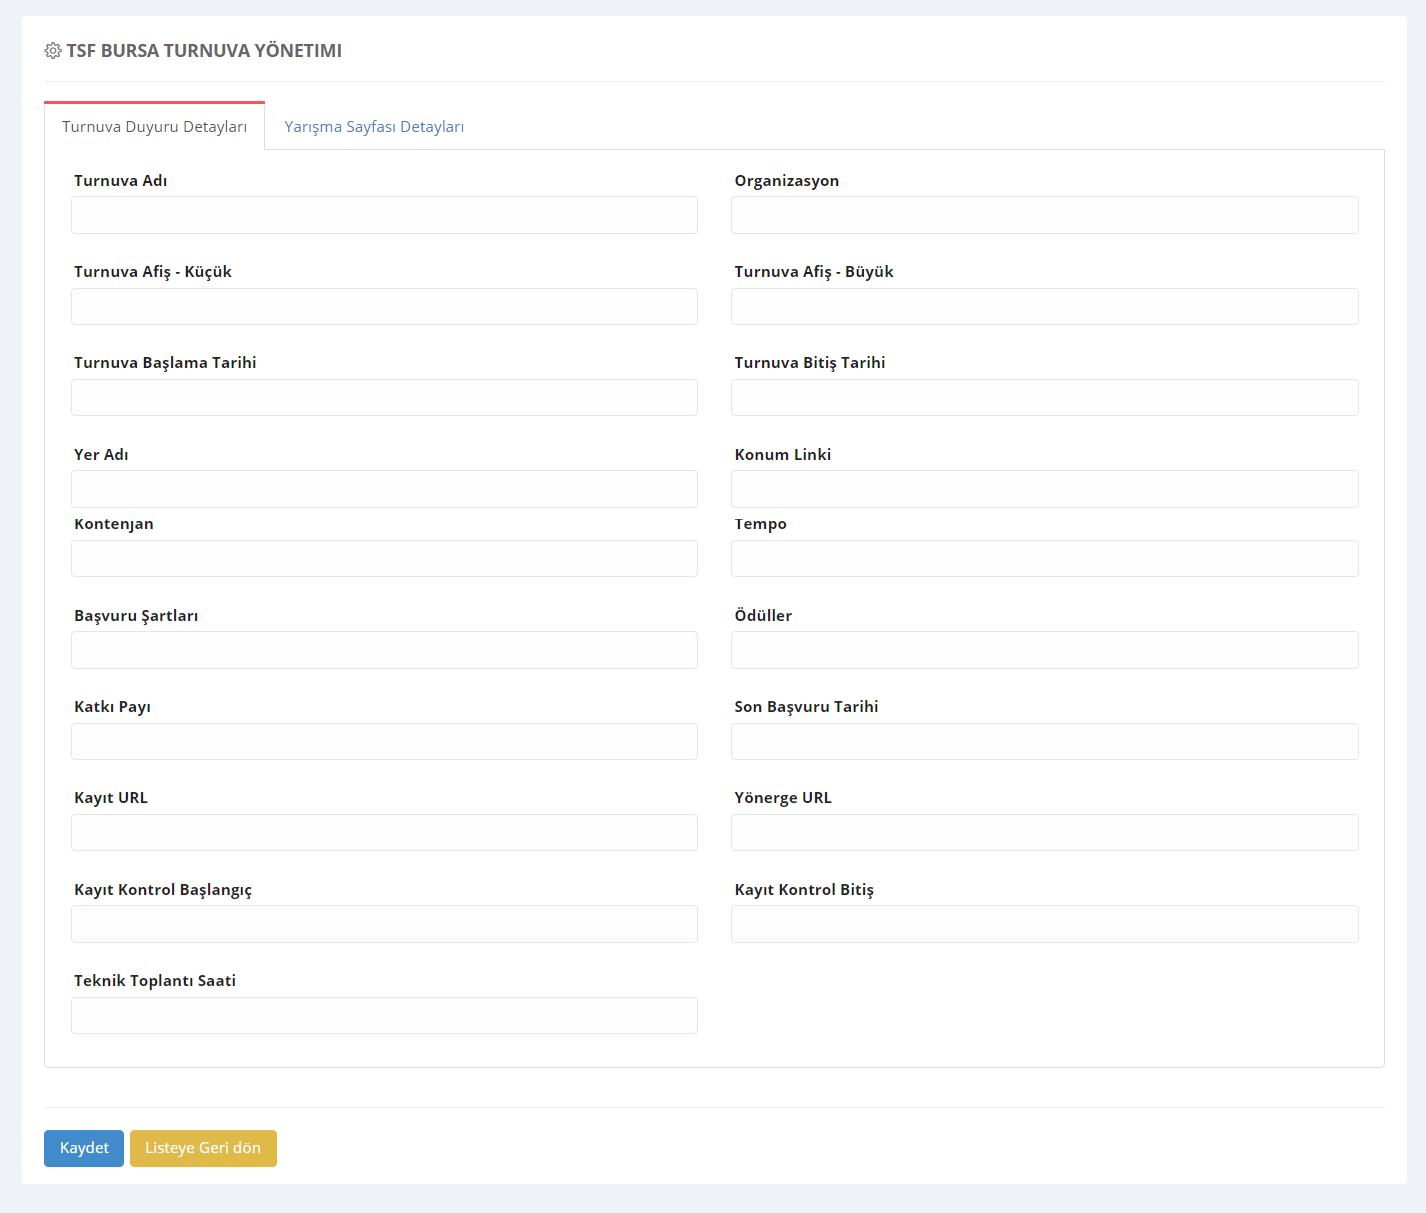Click the gear icon beside the page title
Viewport: 1426px width, 1213px height.
click(x=53, y=51)
